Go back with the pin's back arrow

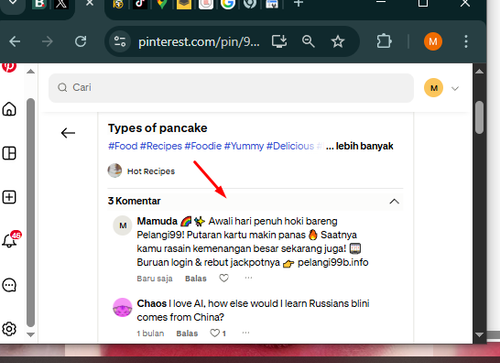(x=68, y=133)
